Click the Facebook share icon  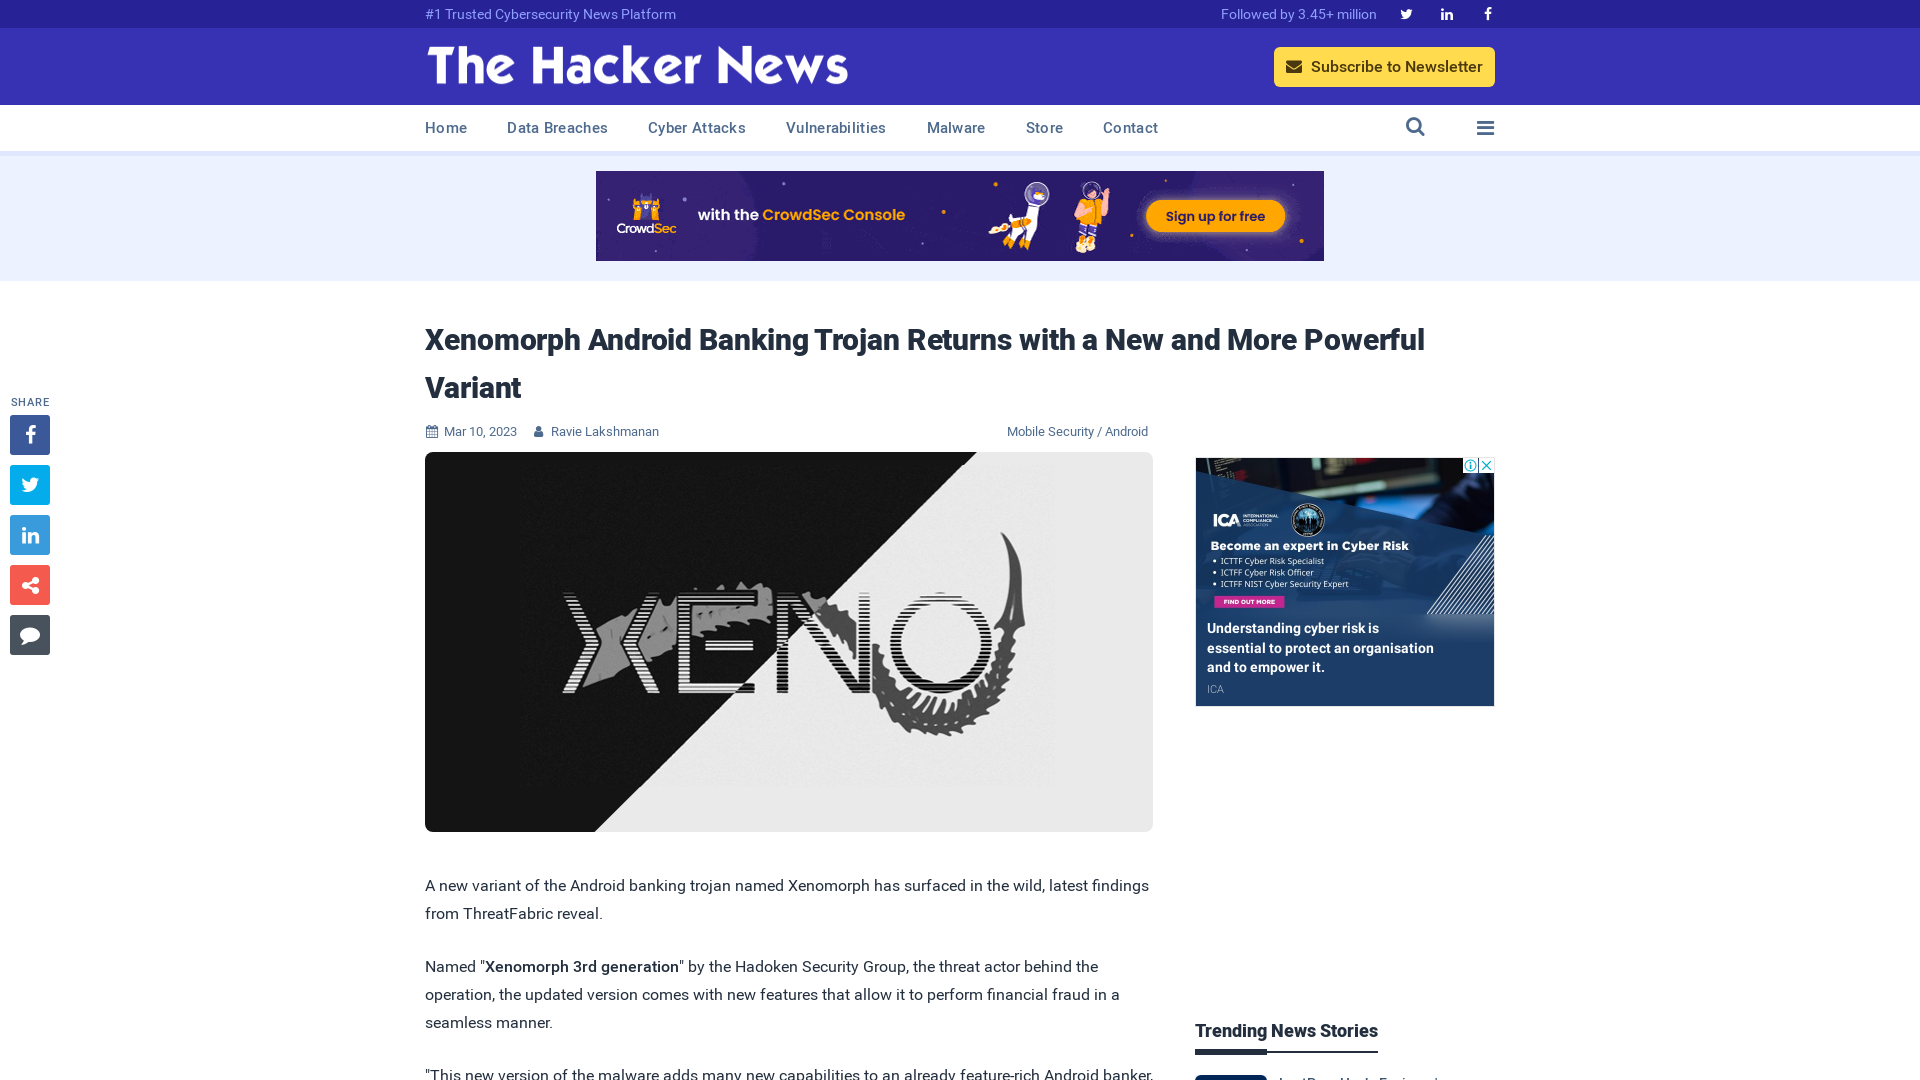(29, 434)
